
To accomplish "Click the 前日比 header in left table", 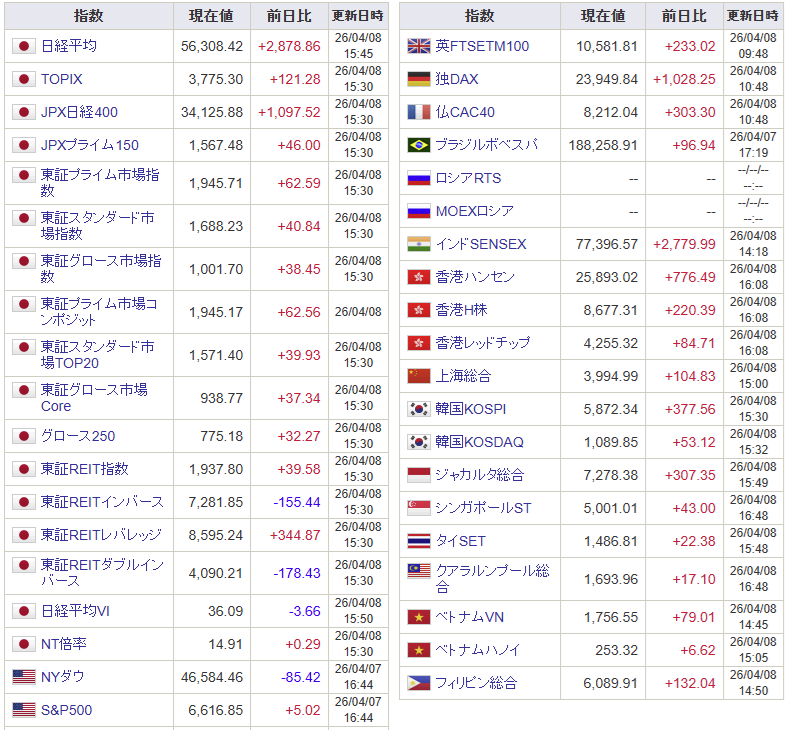I will (x=289, y=16).
